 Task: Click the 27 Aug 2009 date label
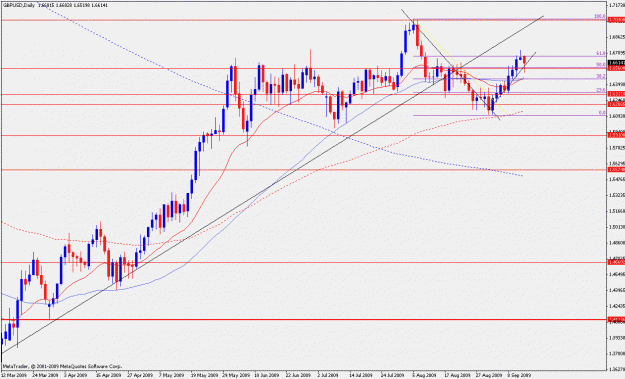(x=489, y=375)
